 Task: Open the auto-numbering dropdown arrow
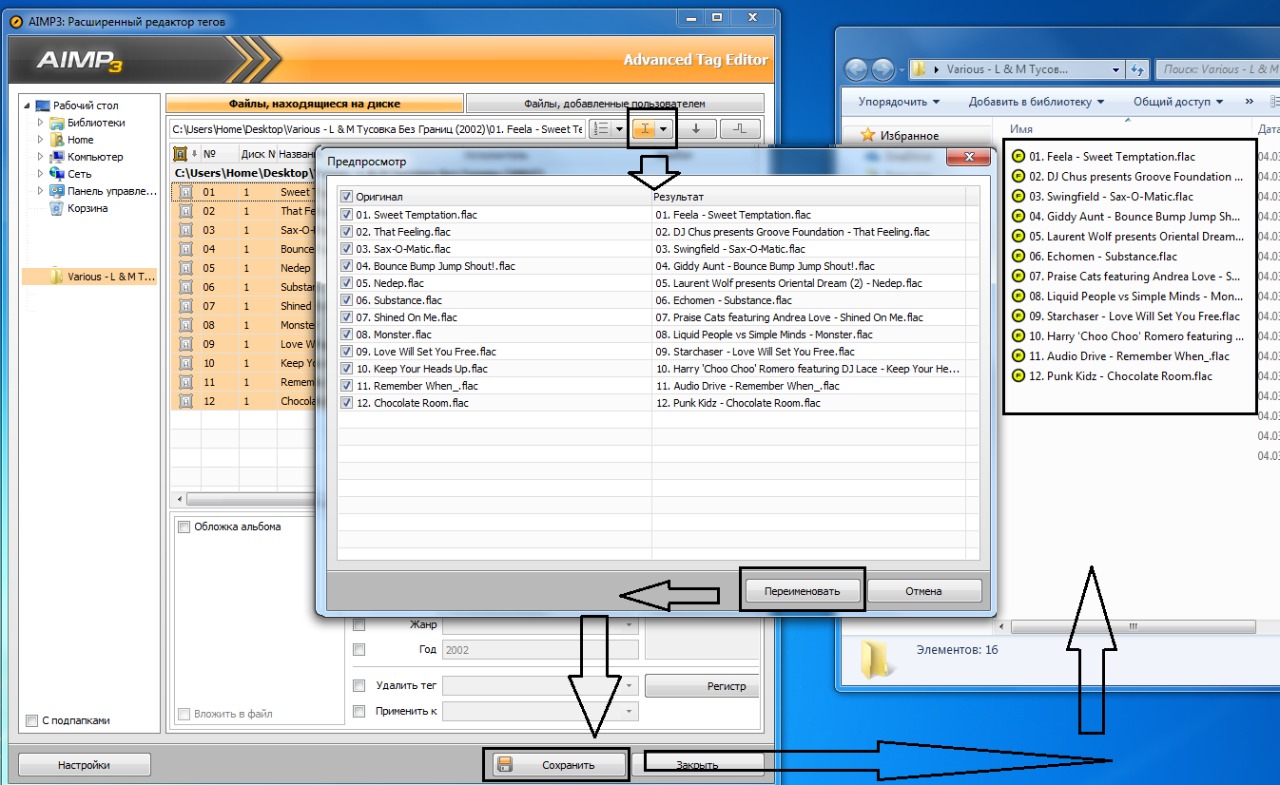[618, 129]
